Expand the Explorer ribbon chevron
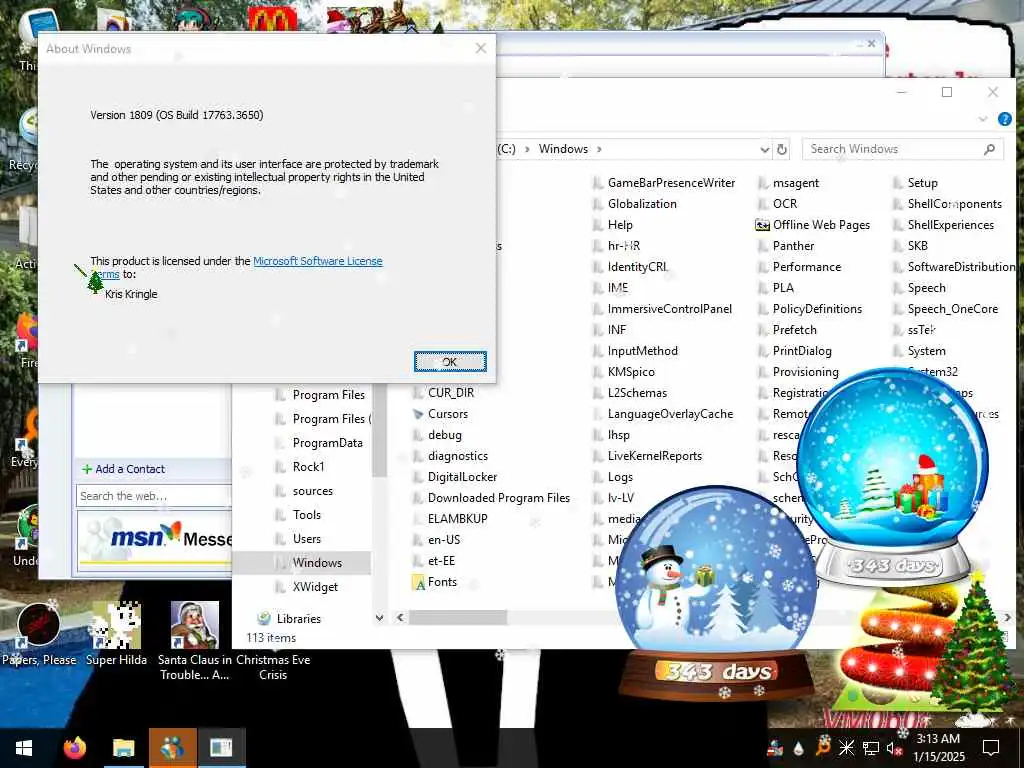The height and width of the screenshot is (768, 1024). coord(982,119)
